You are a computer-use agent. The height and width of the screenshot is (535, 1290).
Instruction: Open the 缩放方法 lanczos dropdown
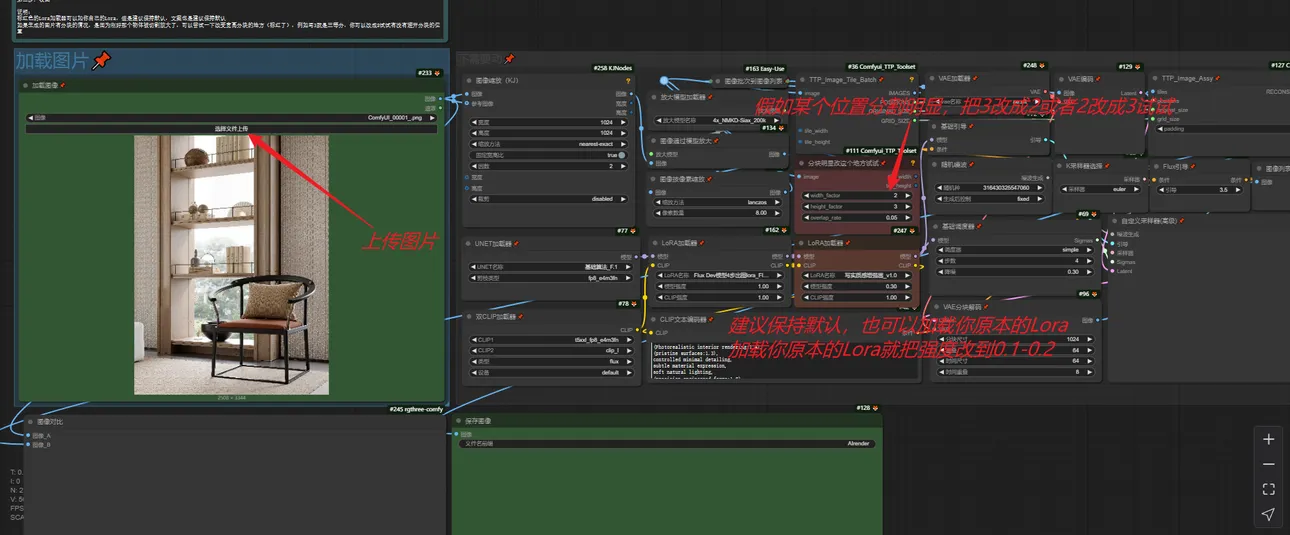pyautogui.click(x=717, y=201)
